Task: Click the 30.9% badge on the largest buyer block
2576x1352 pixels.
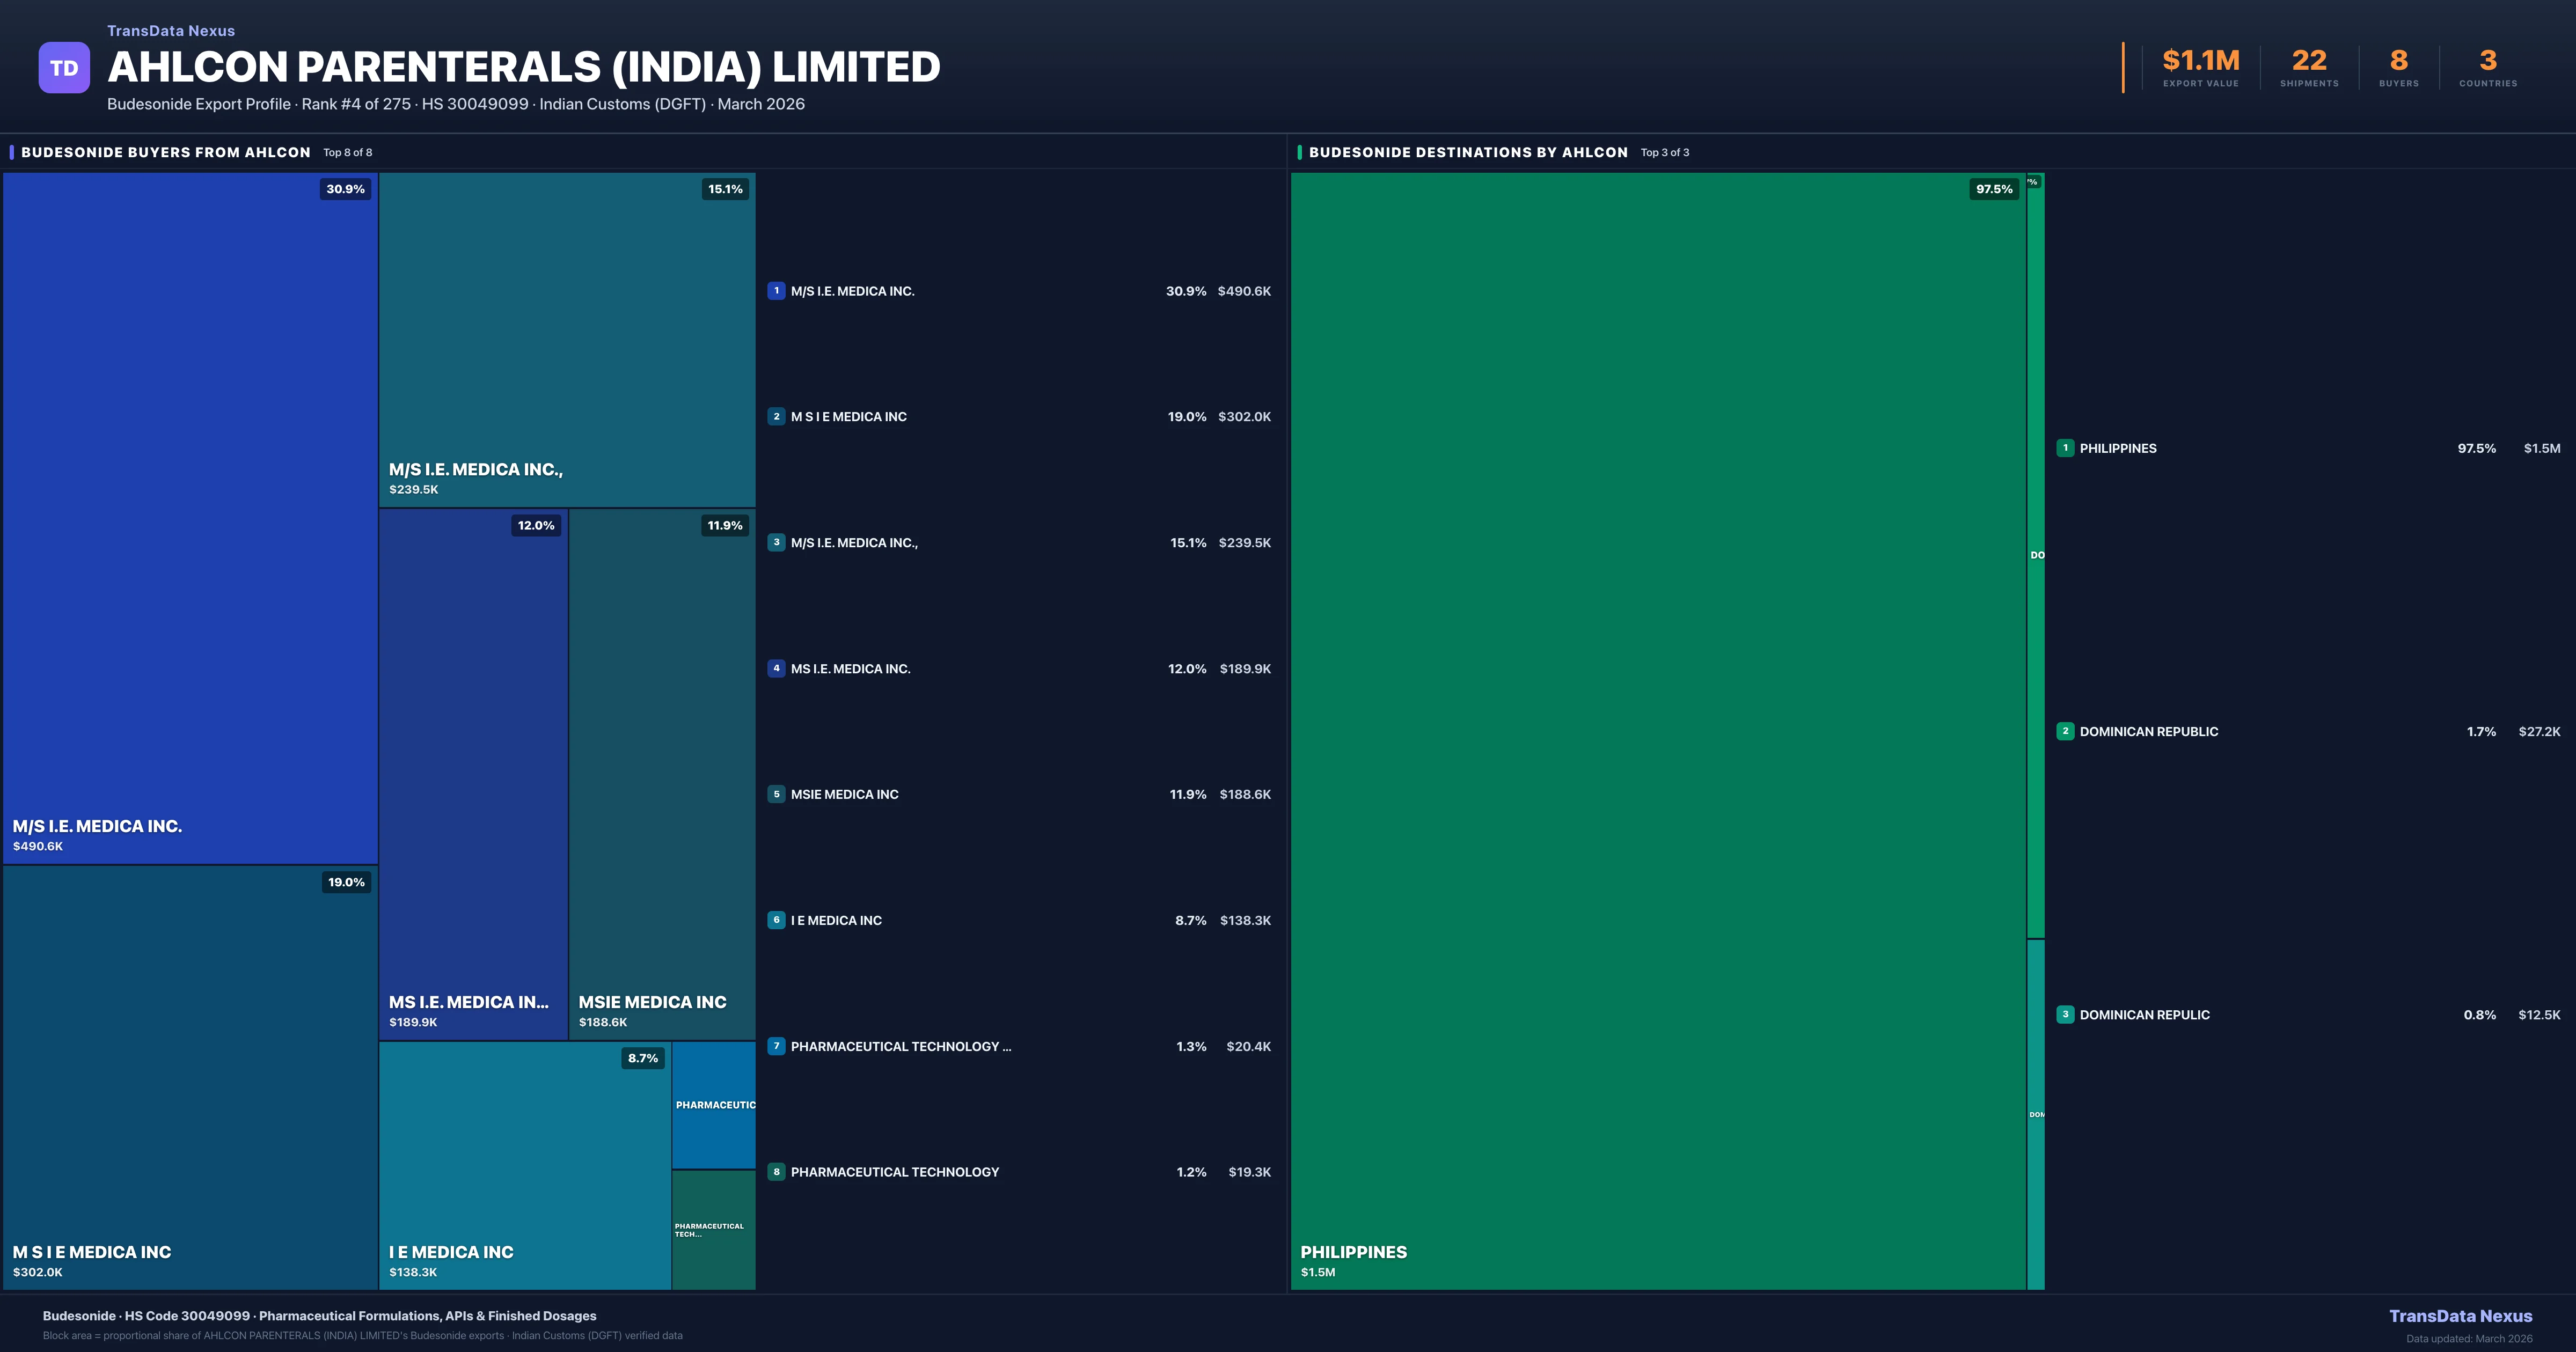Action: [345, 189]
